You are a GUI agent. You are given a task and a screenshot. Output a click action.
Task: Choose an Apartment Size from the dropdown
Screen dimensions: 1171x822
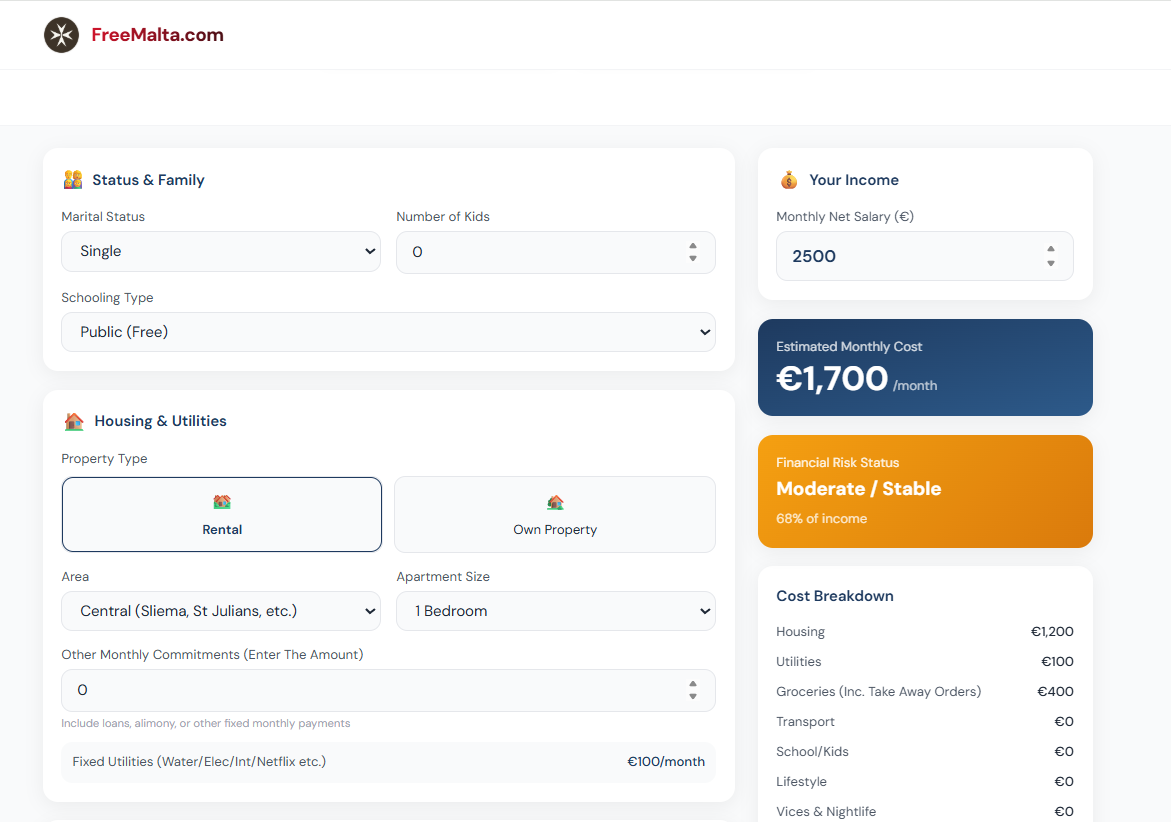coord(555,611)
